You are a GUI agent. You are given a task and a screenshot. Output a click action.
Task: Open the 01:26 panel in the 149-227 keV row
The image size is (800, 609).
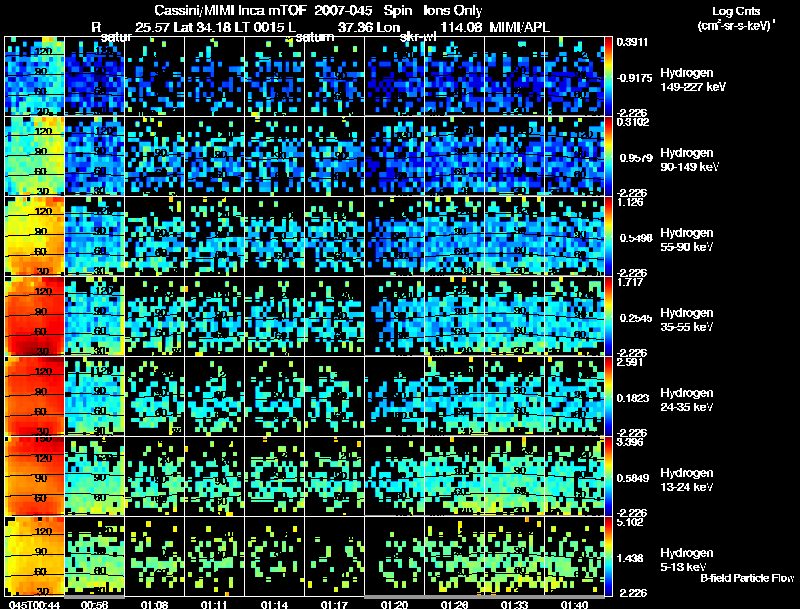click(455, 76)
